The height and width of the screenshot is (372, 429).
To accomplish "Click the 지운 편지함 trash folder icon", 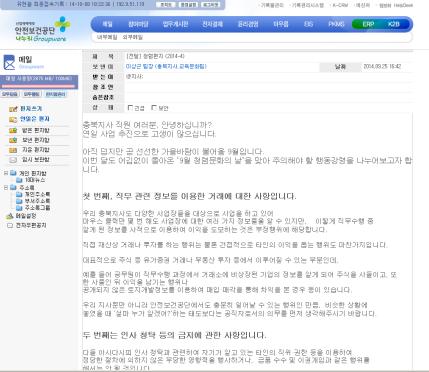I will click(x=13, y=150).
